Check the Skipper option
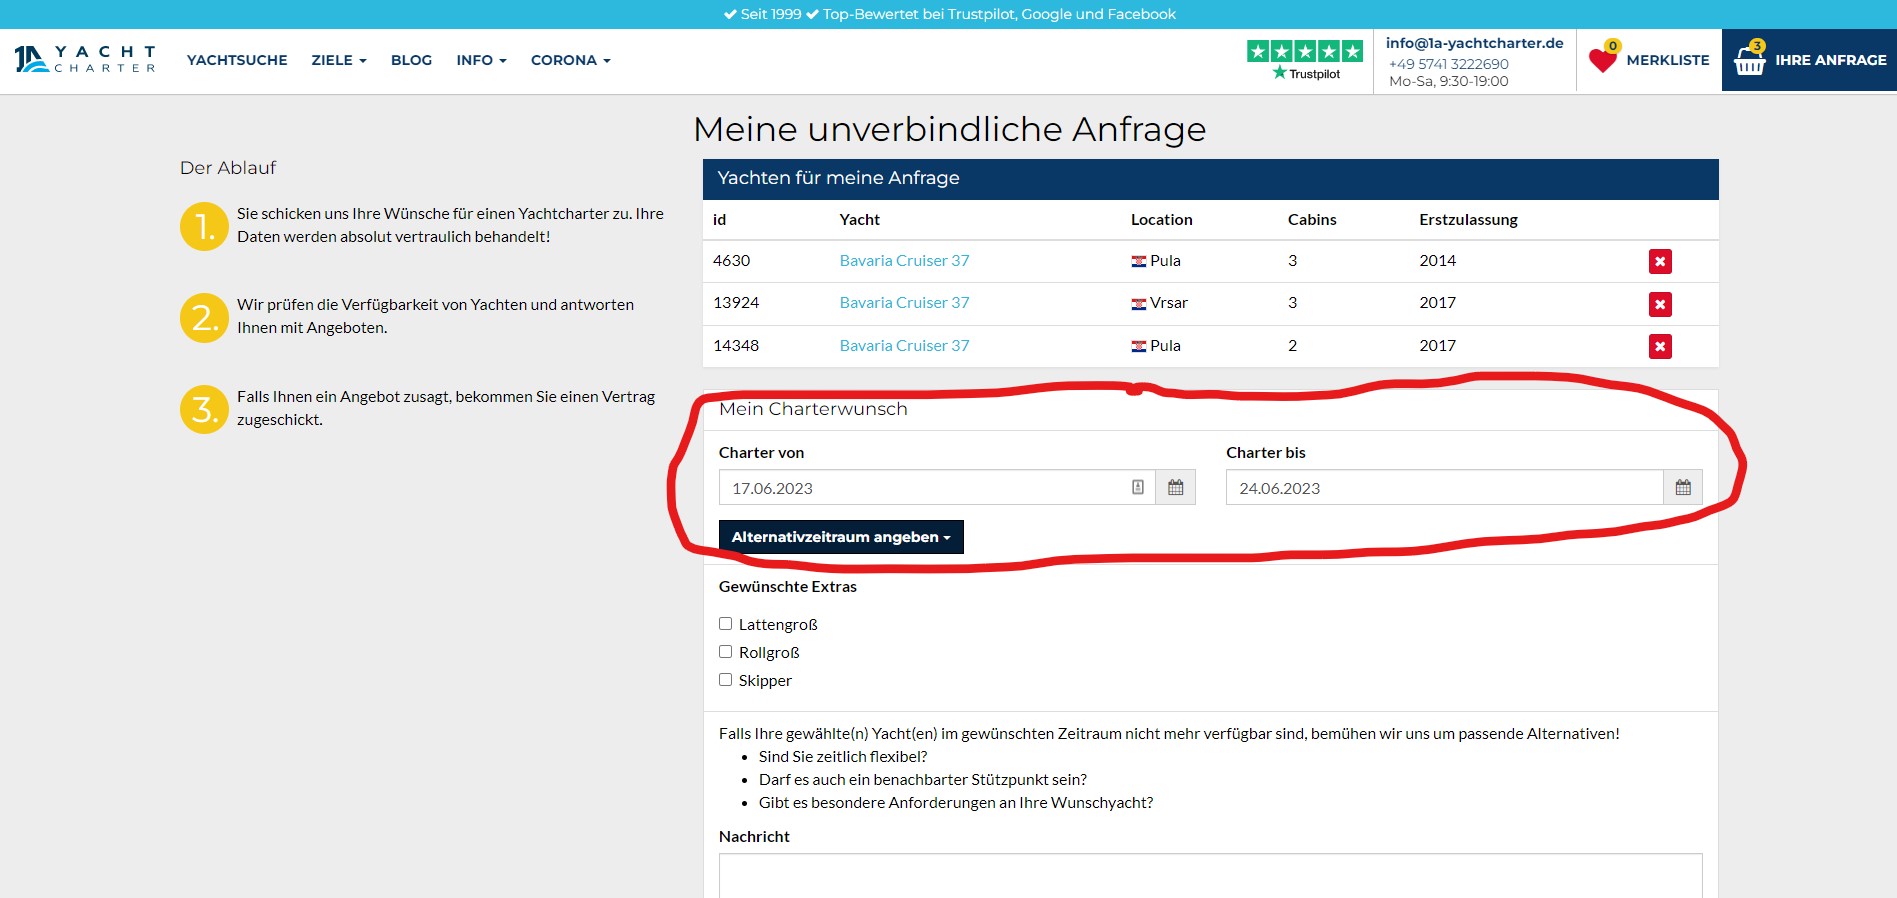Image resolution: width=1897 pixels, height=898 pixels. (x=726, y=680)
